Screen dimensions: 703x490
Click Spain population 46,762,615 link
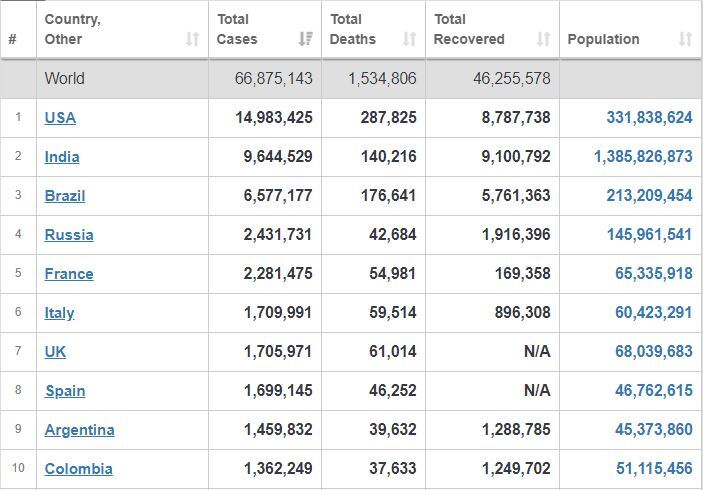click(x=654, y=390)
